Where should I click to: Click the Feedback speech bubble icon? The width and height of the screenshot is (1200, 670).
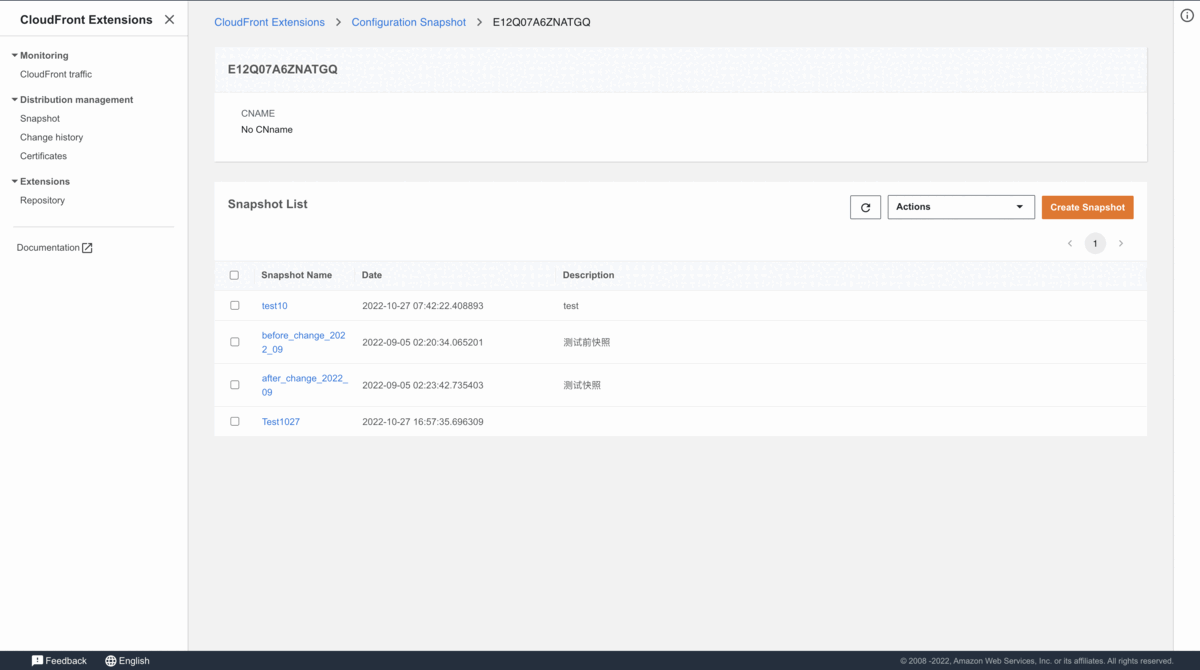click(37, 661)
